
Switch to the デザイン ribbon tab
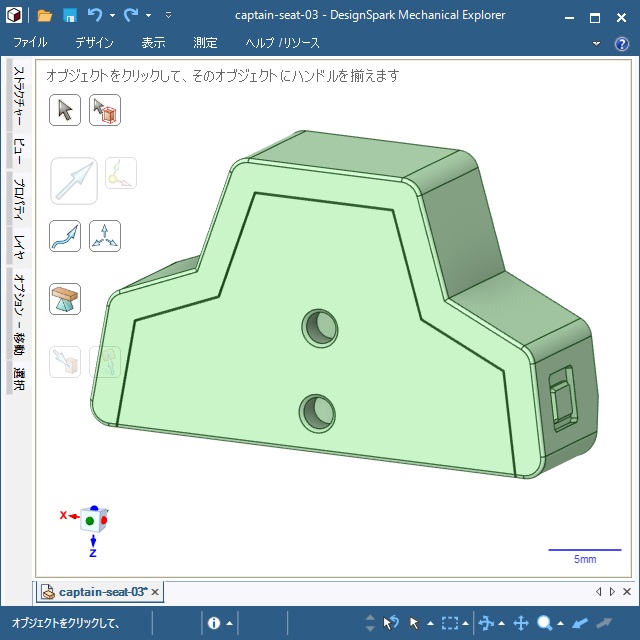click(94, 42)
